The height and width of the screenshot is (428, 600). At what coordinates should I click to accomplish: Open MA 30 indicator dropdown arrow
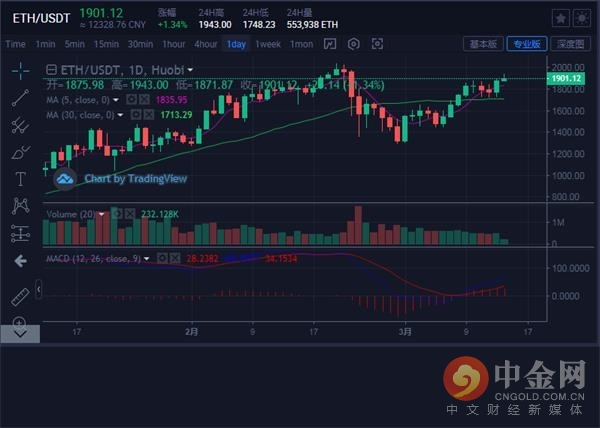pyautogui.click(x=121, y=115)
